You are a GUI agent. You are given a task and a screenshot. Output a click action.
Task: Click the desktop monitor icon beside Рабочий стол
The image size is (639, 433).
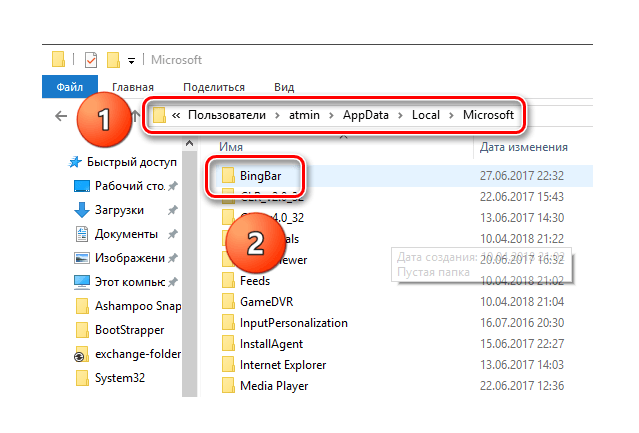click(82, 186)
